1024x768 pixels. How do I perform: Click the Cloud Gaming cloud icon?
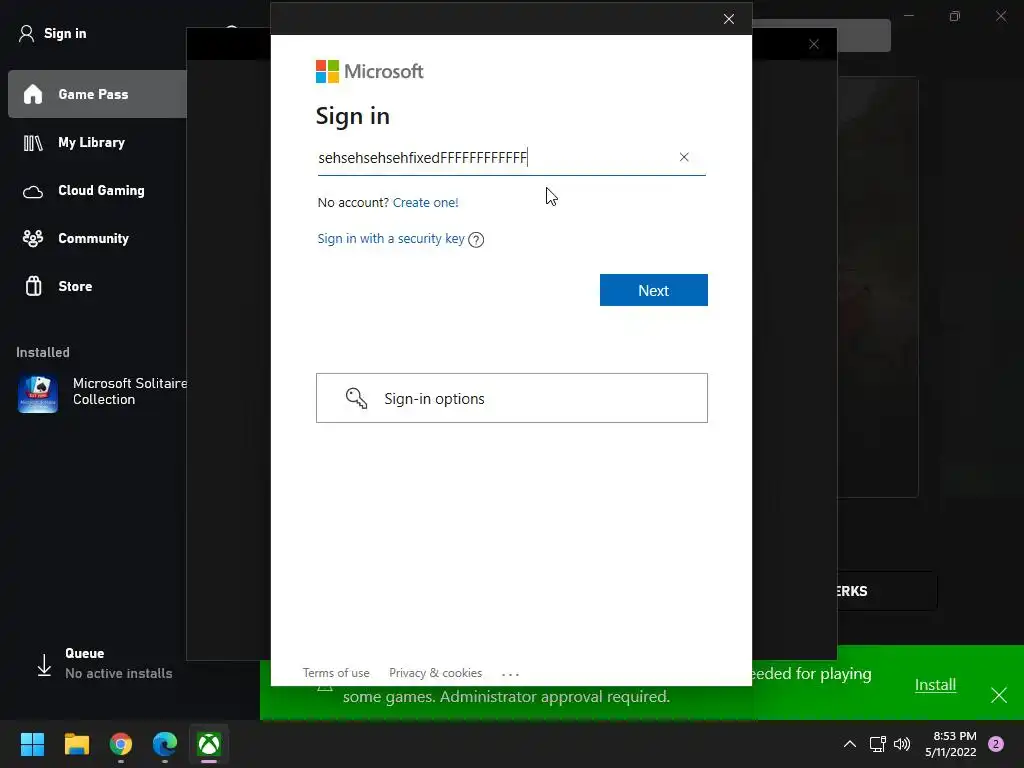pyautogui.click(x=33, y=191)
